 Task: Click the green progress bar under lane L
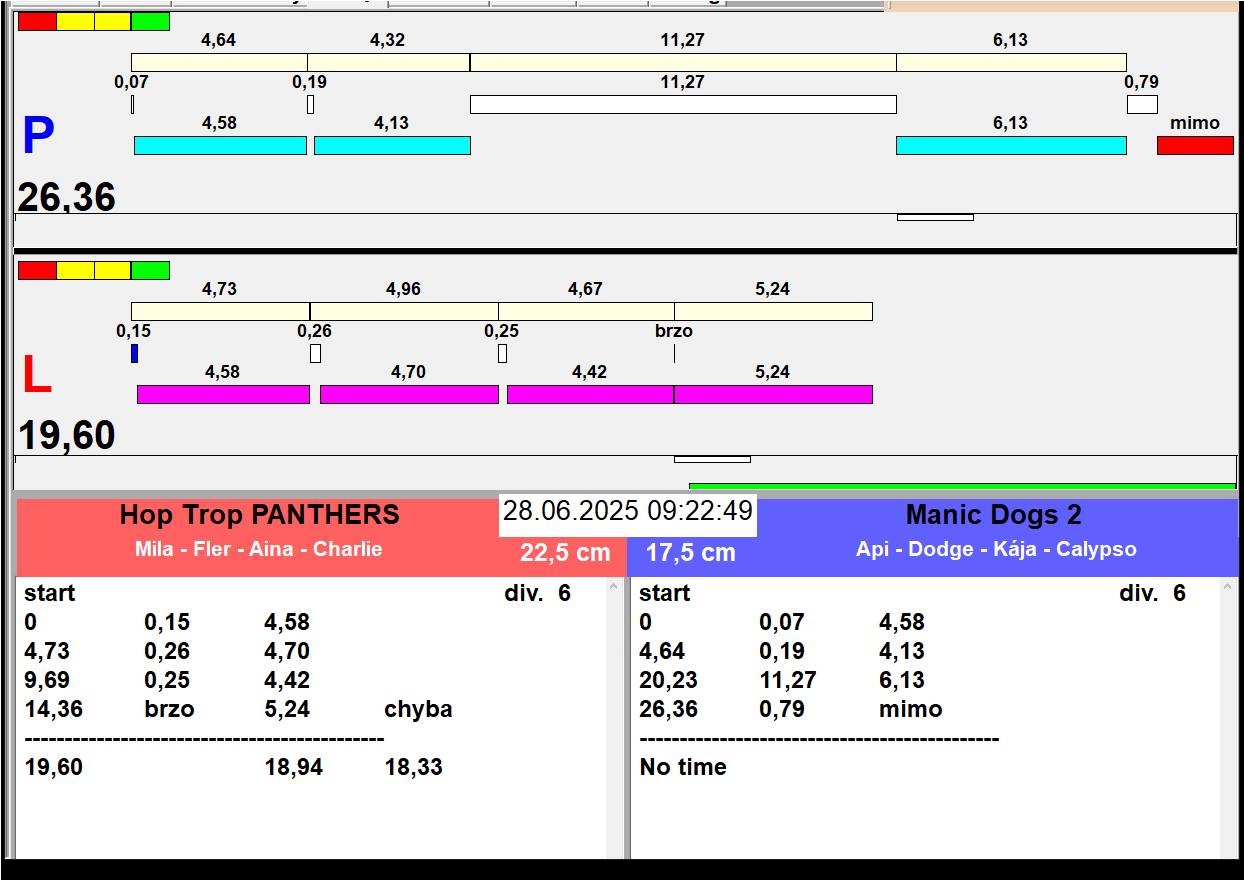click(x=962, y=486)
